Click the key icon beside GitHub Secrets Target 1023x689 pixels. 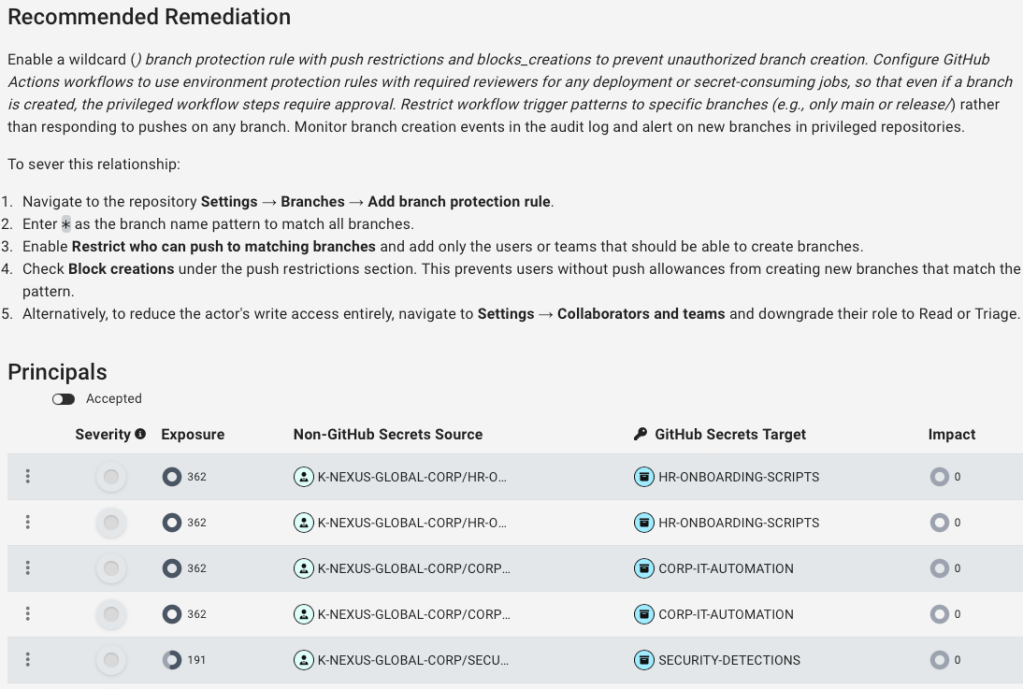(641, 435)
